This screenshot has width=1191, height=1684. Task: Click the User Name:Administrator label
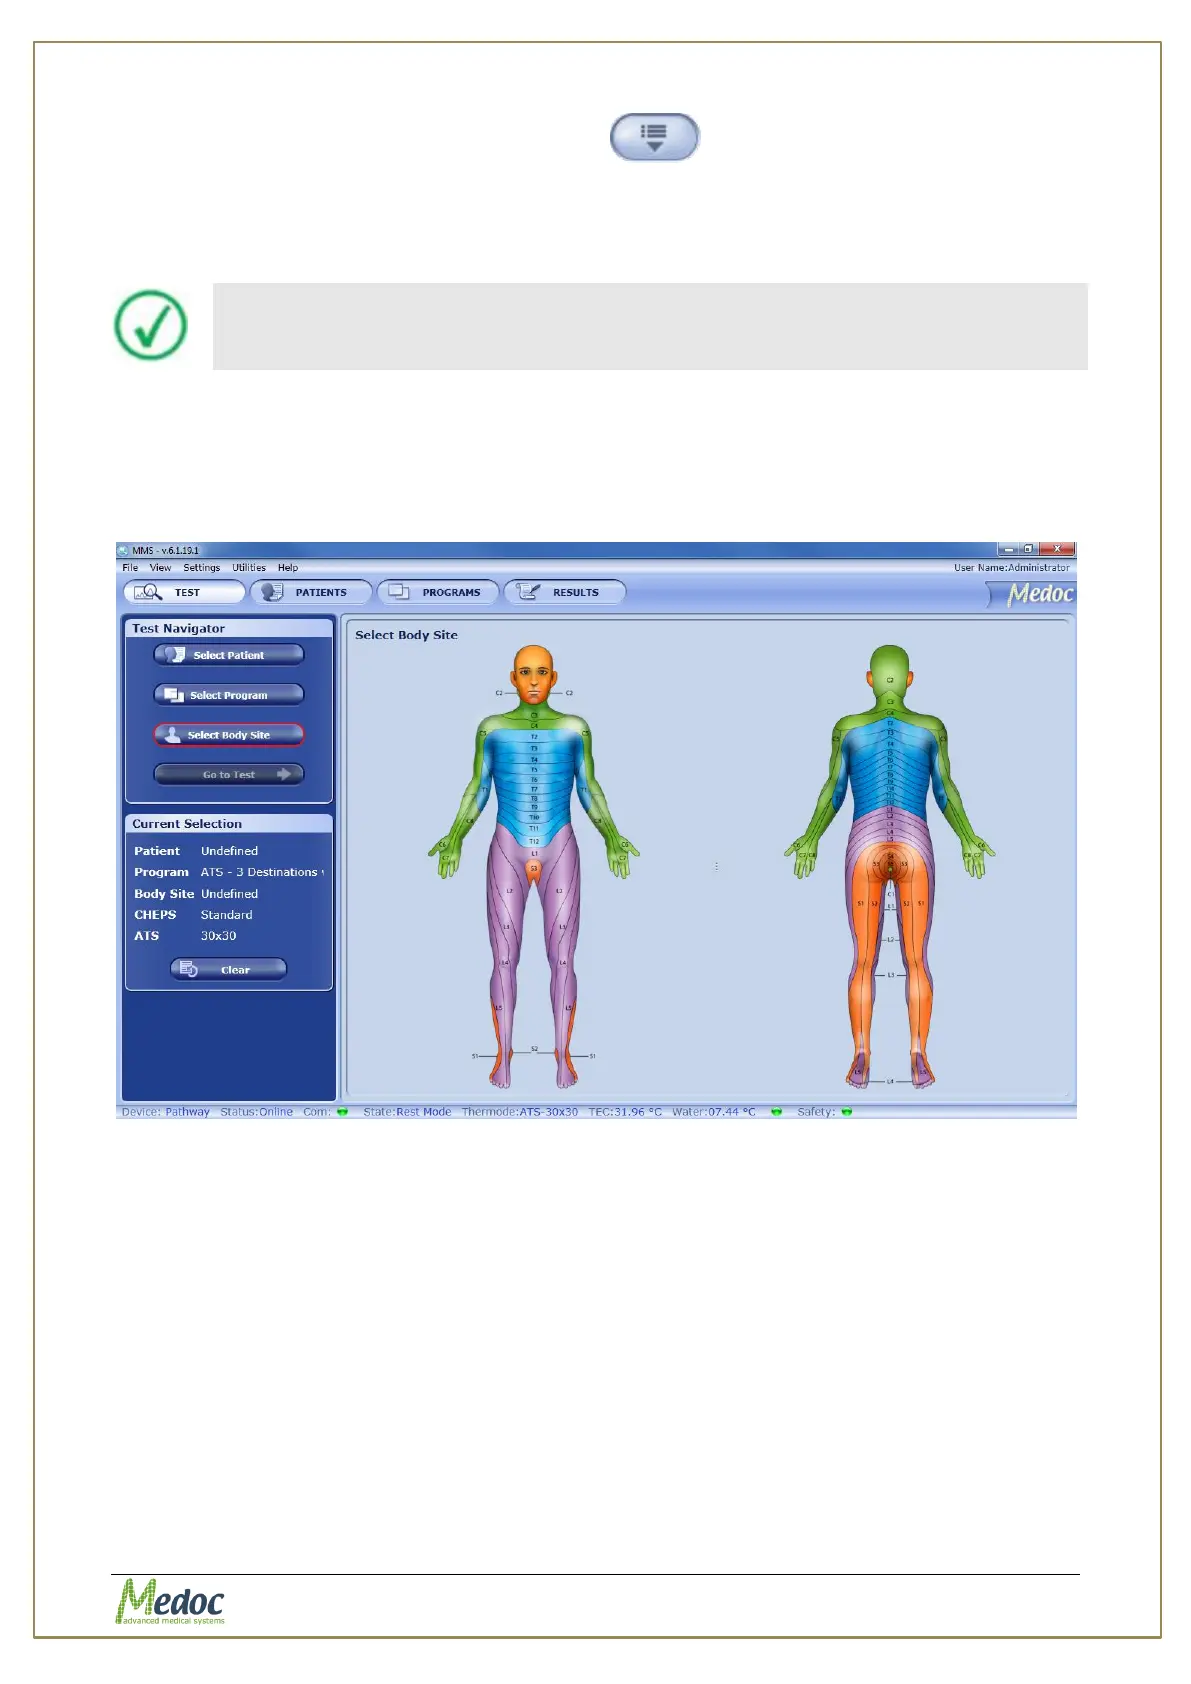(1011, 567)
